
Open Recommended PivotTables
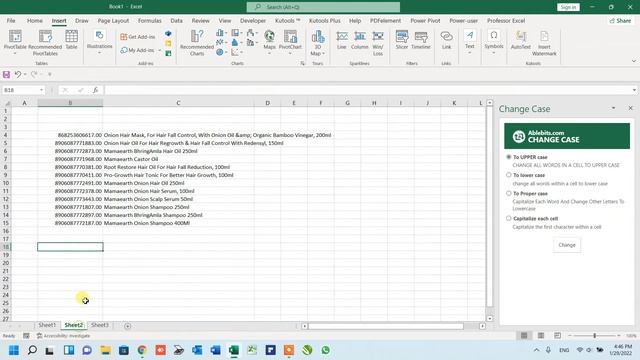tap(45, 42)
